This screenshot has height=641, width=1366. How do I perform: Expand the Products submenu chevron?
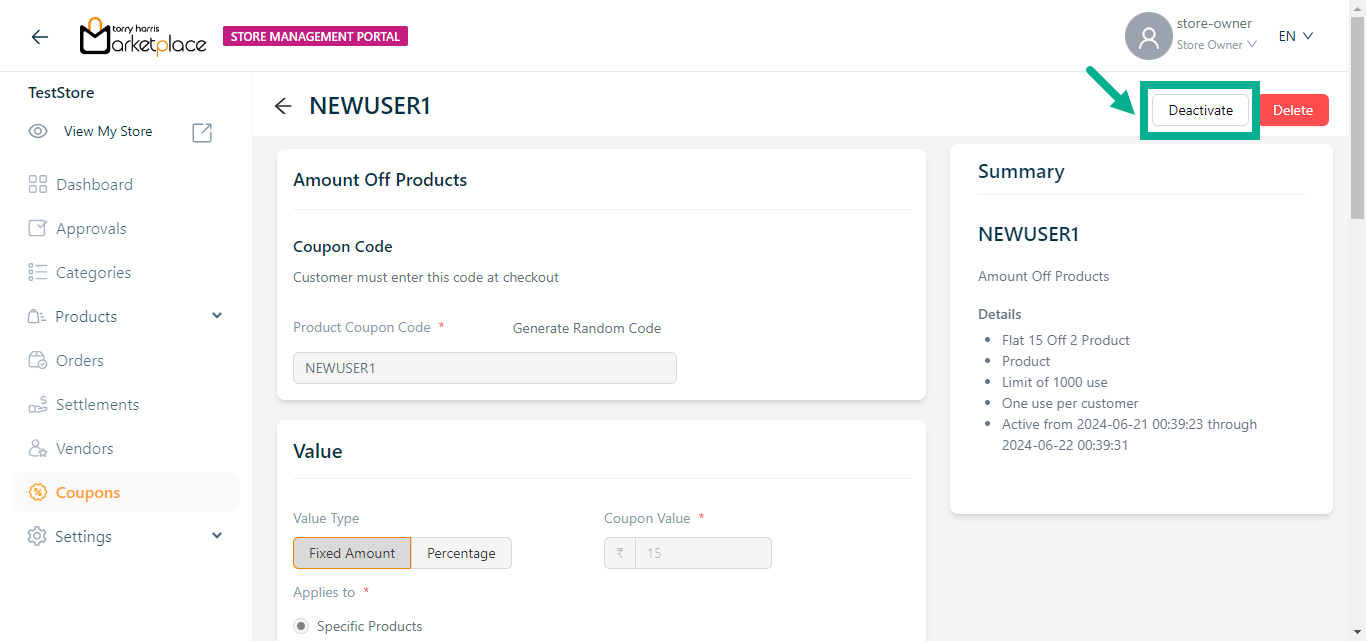(x=217, y=316)
